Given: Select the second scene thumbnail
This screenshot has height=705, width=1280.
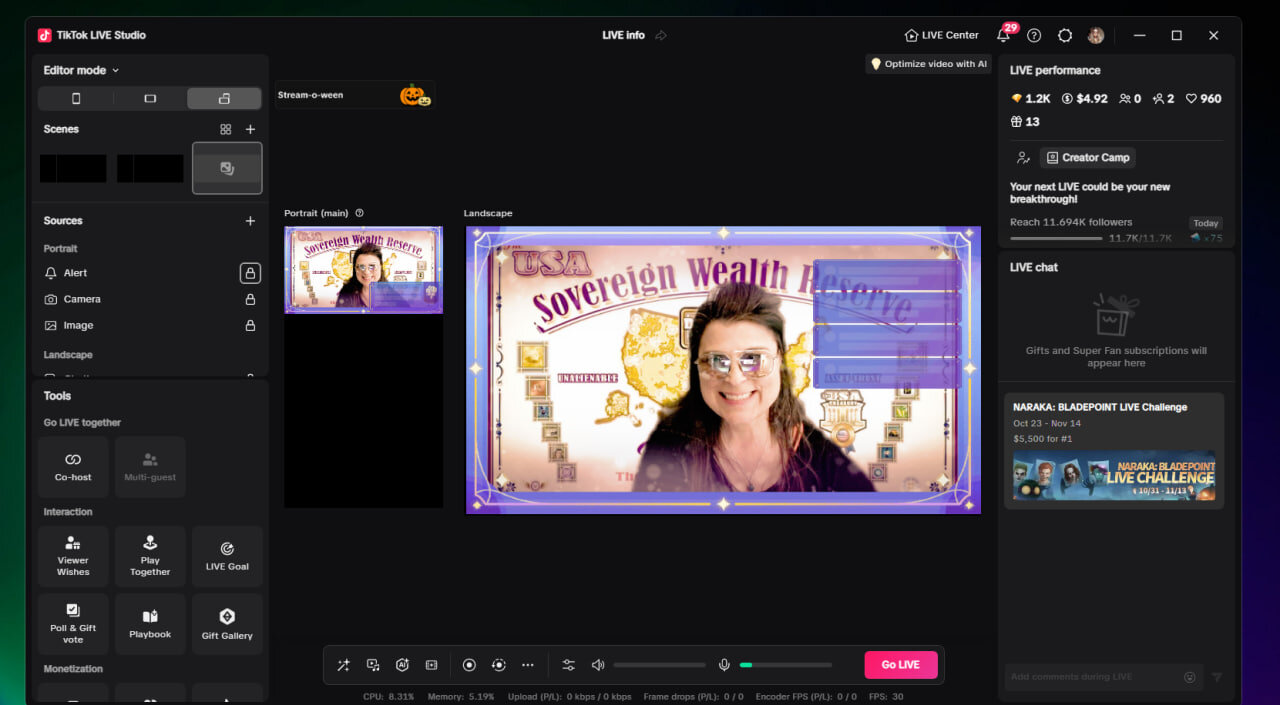Looking at the screenshot, I should point(150,168).
